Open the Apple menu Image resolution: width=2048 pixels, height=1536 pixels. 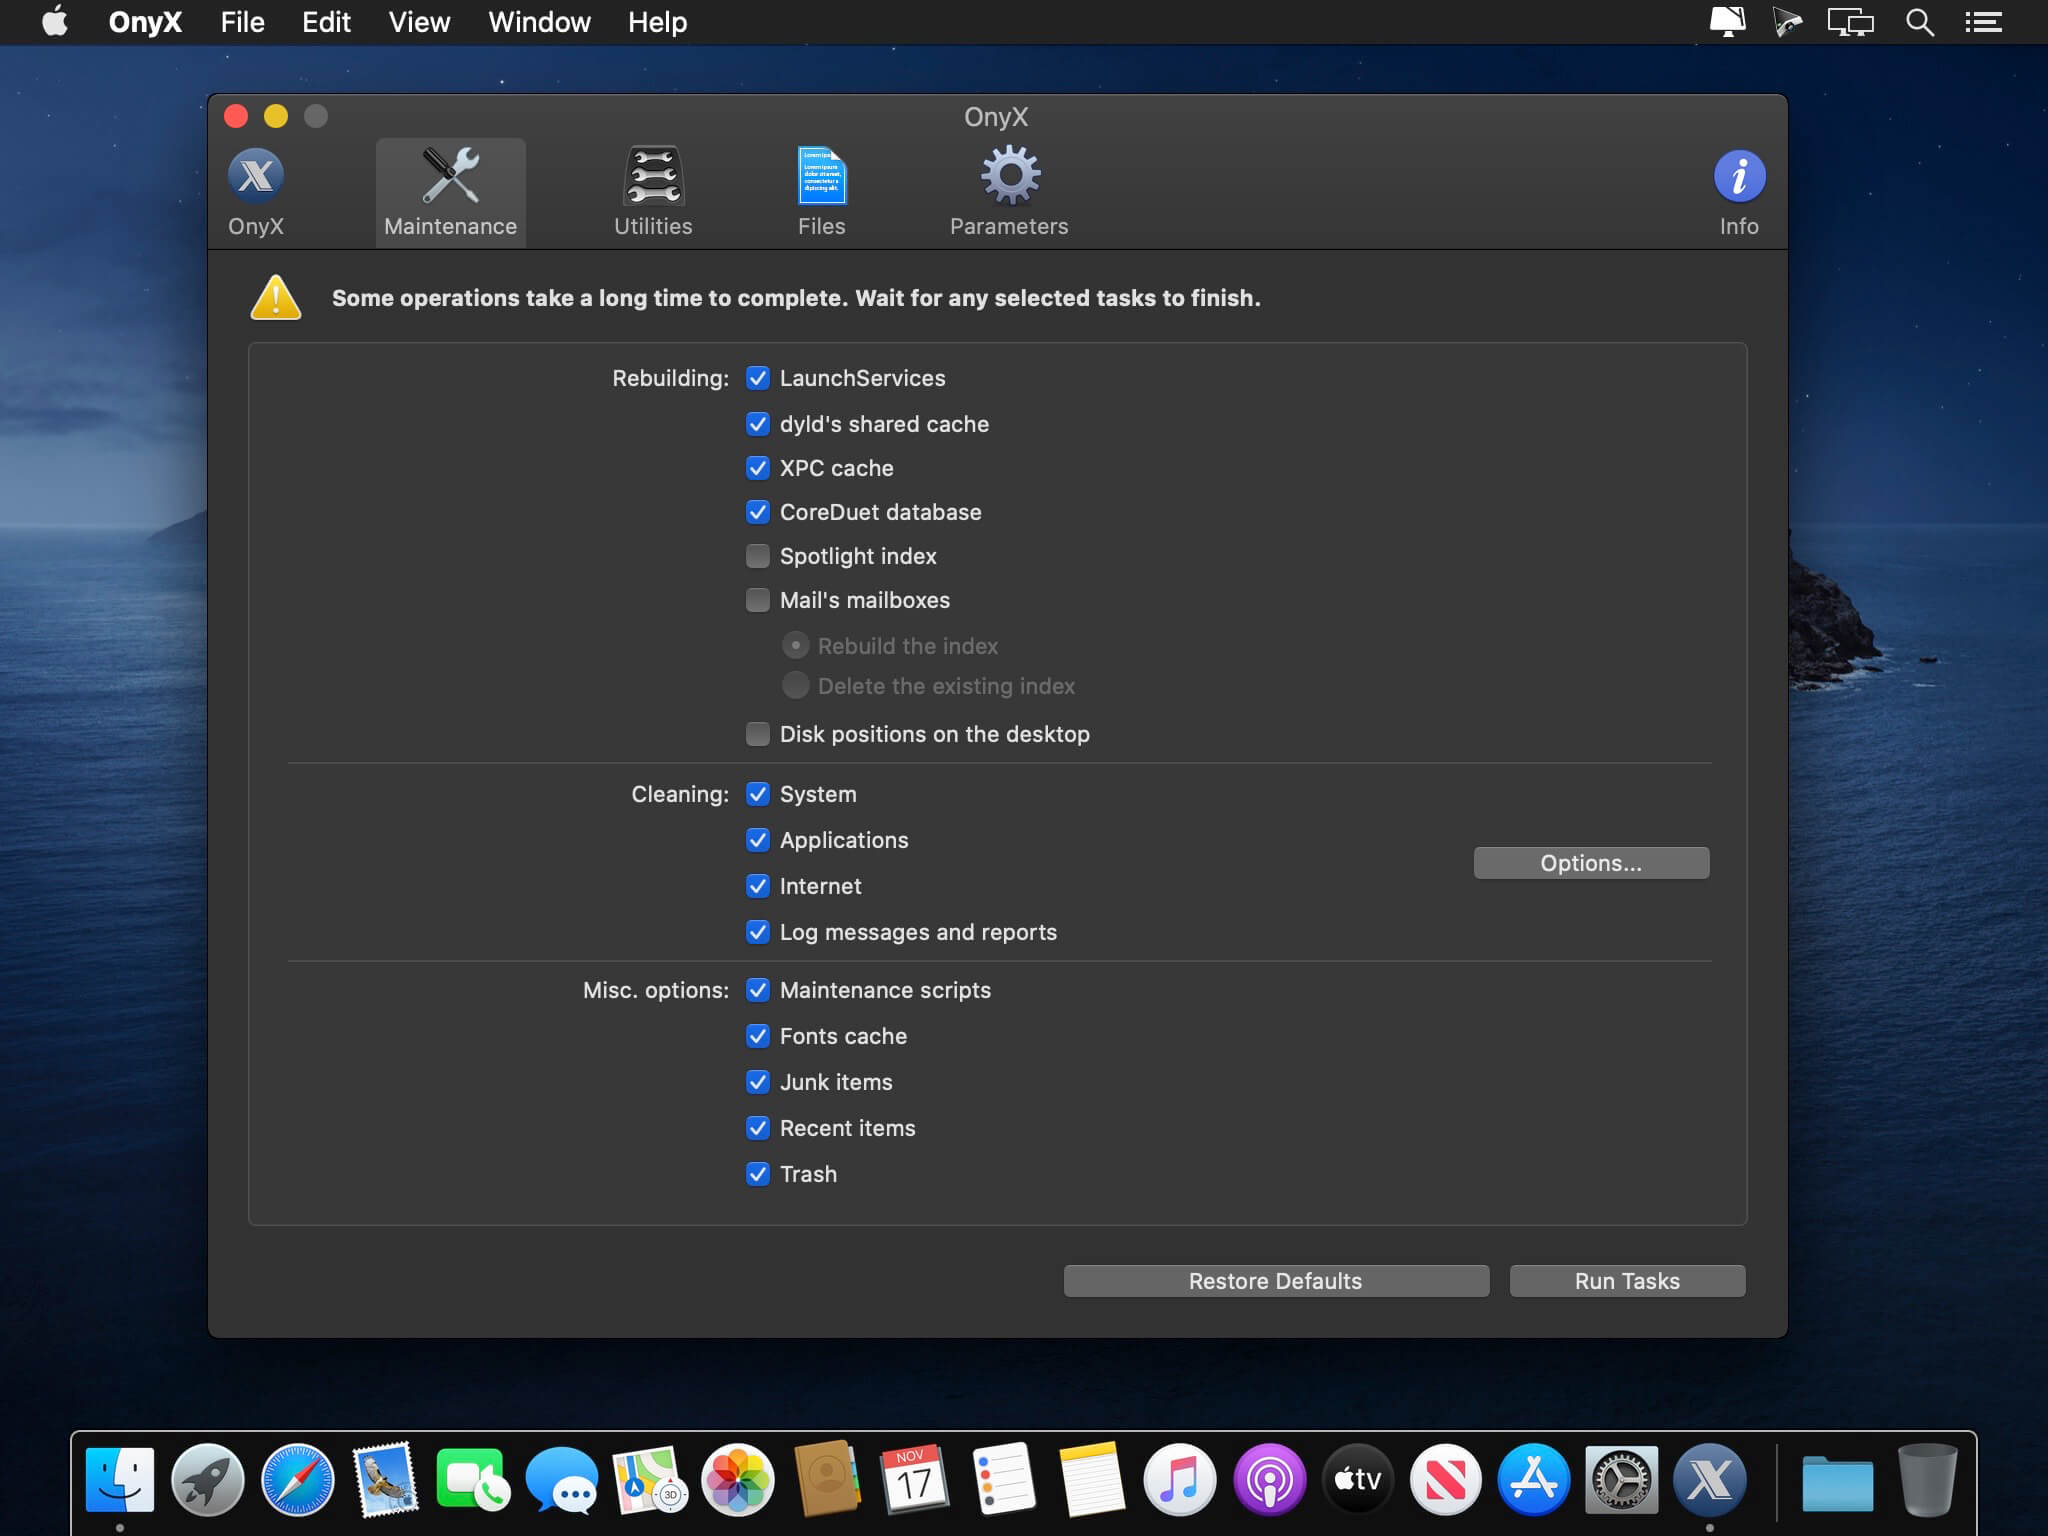tap(55, 21)
